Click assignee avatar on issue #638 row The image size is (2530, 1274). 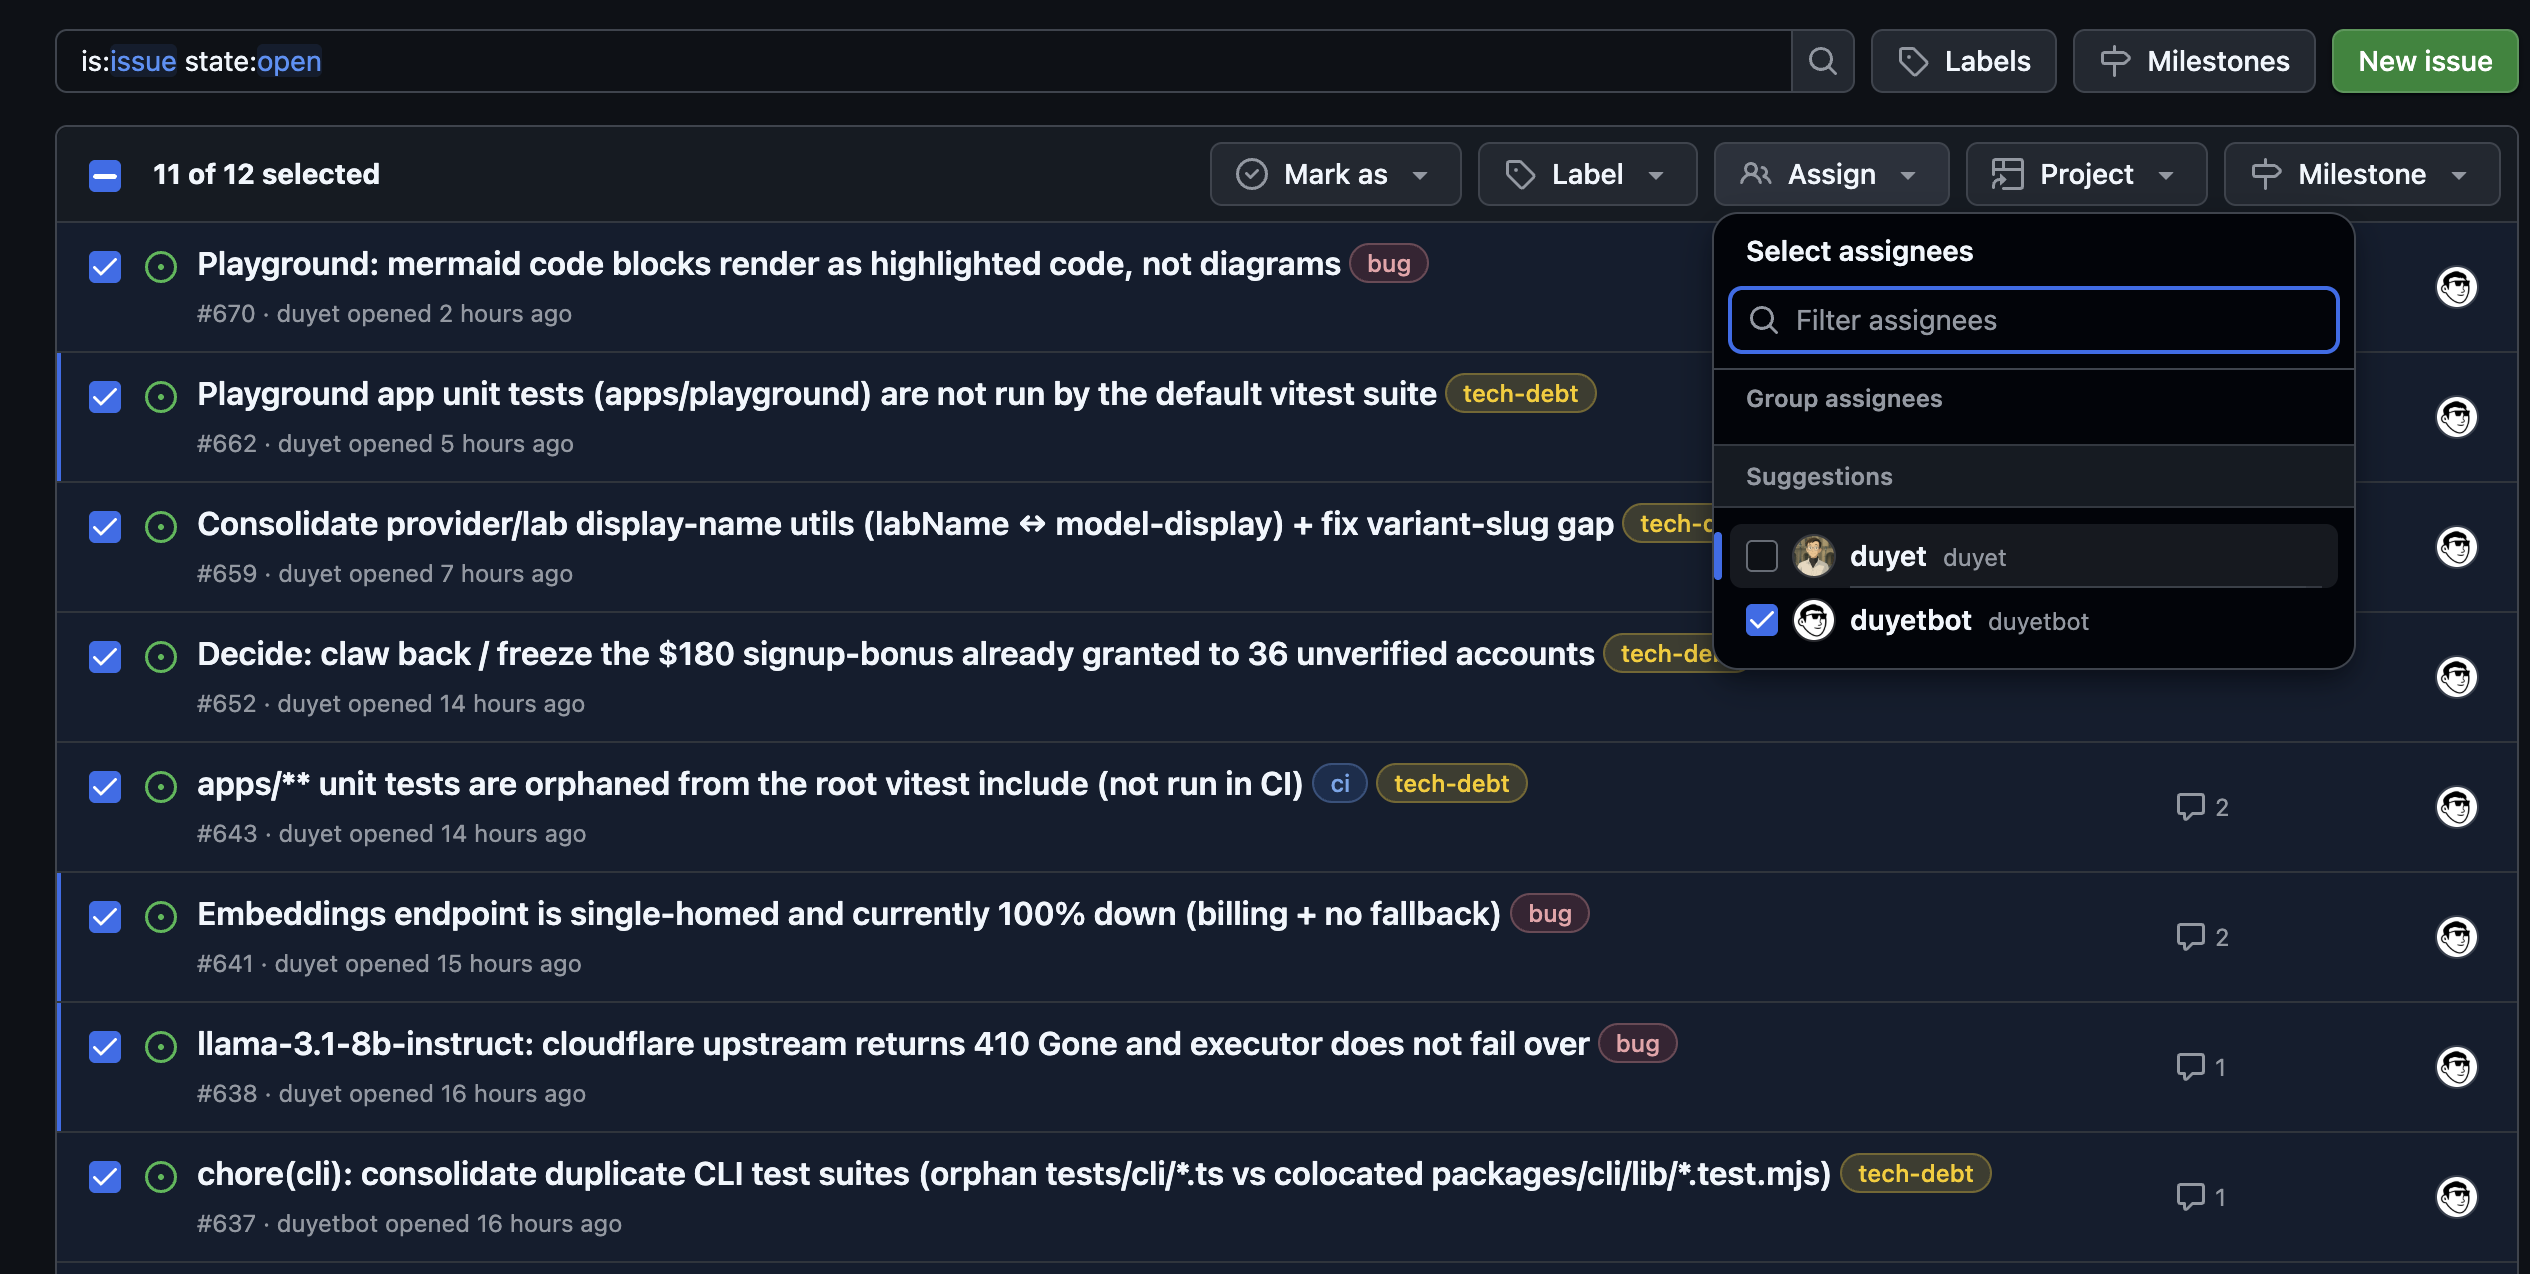(2456, 1067)
